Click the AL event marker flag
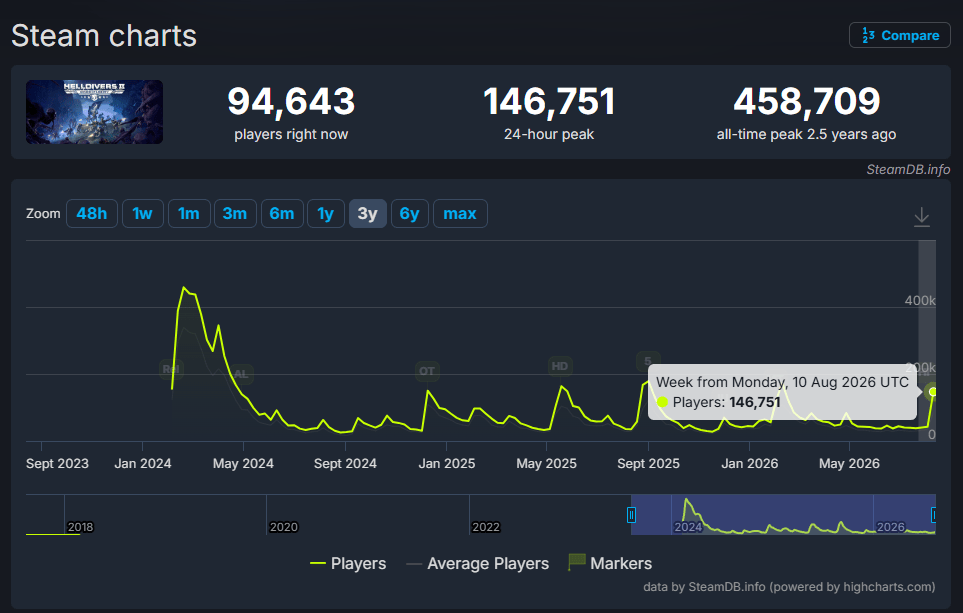Image resolution: width=963 pixels, height=613 pixels. point(241,374)
